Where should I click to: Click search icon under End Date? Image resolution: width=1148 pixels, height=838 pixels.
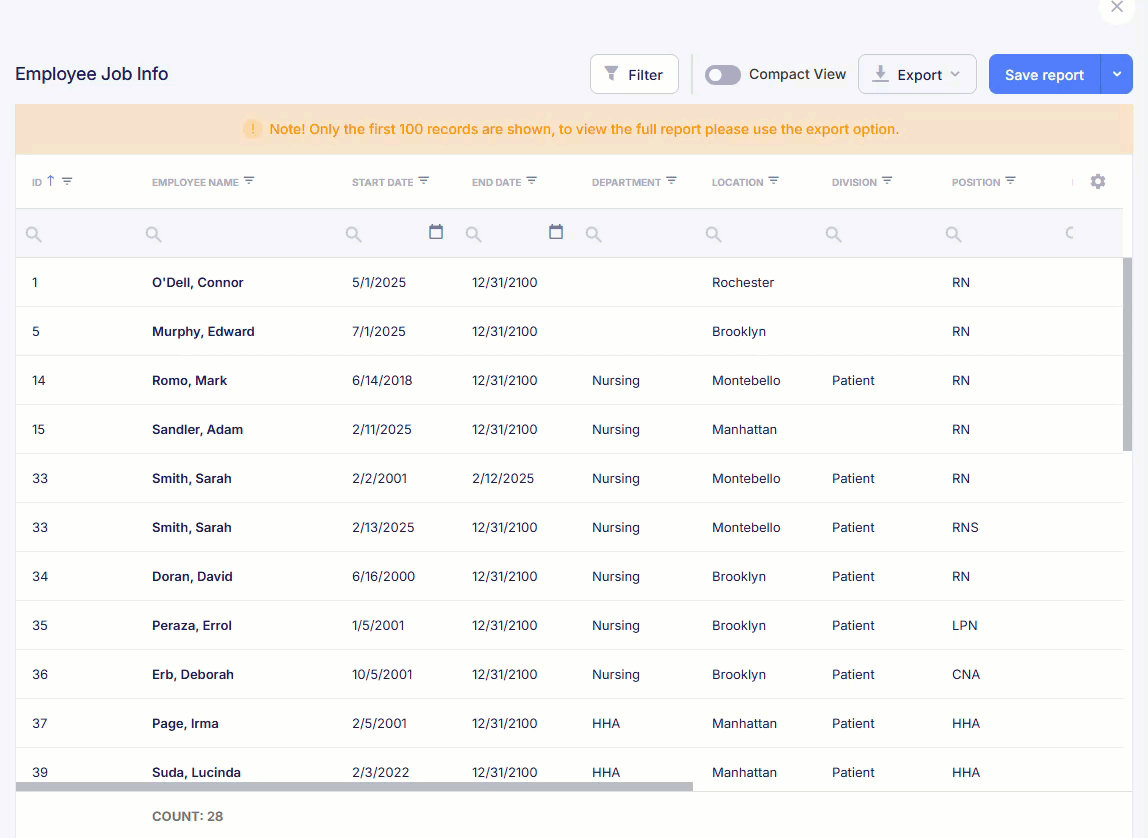click(x=474, y=234)
